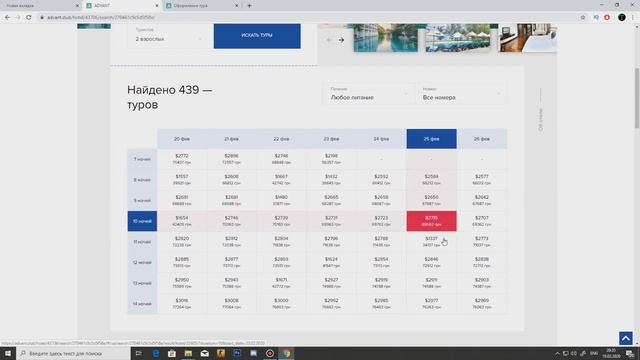Screen dimensions: 640x360
Task: Select the 21 фев date column header
Action: 232,139
